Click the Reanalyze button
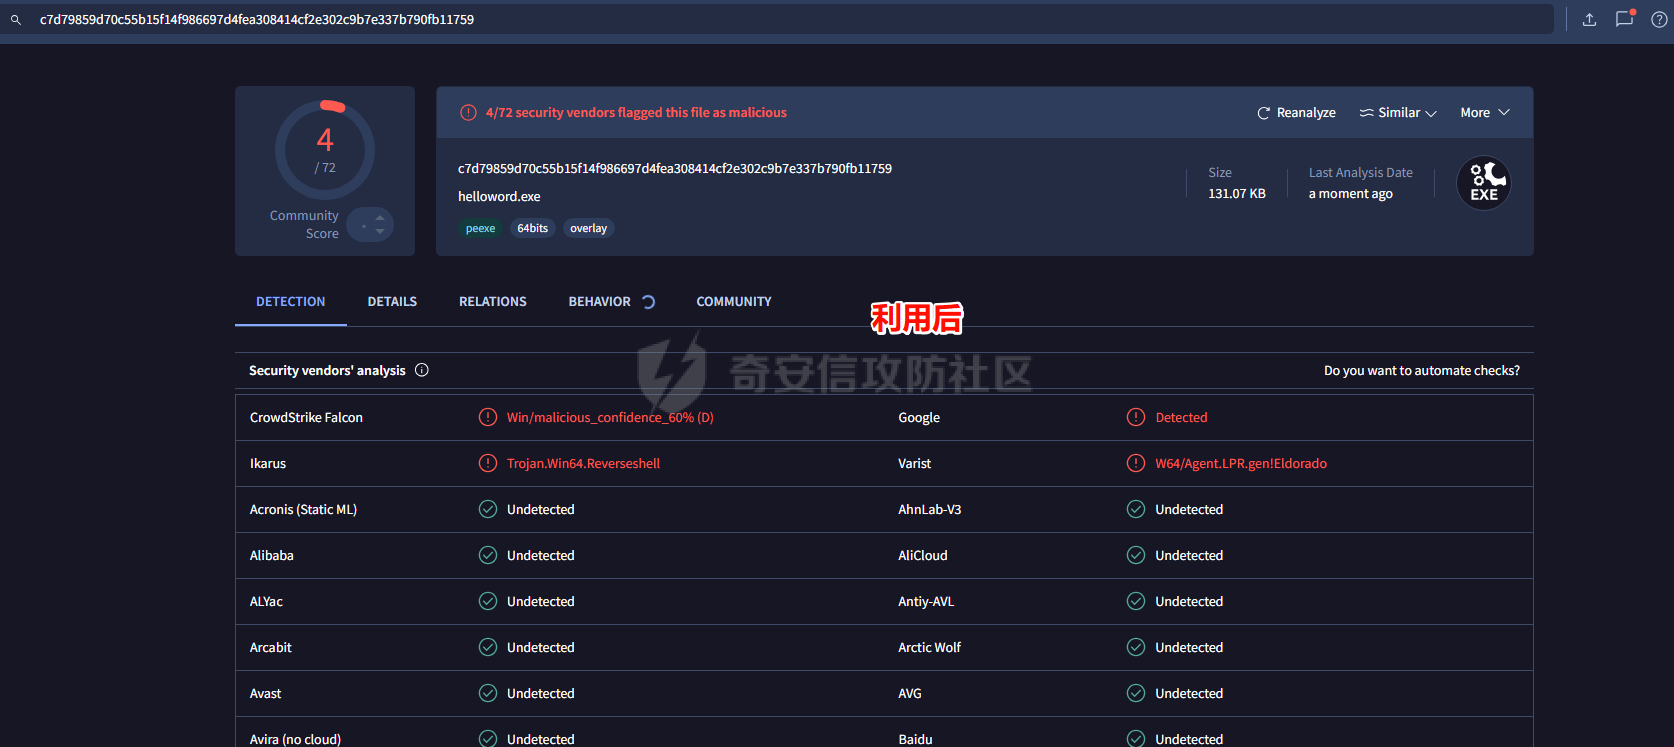This screenshot has height=747, width=1674. pos(1296,113)
